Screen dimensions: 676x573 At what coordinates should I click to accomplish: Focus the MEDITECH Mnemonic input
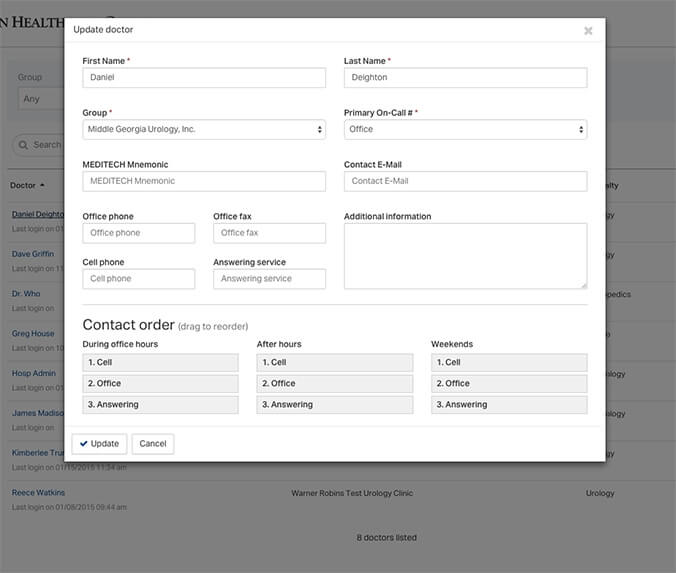click(204, 181)
